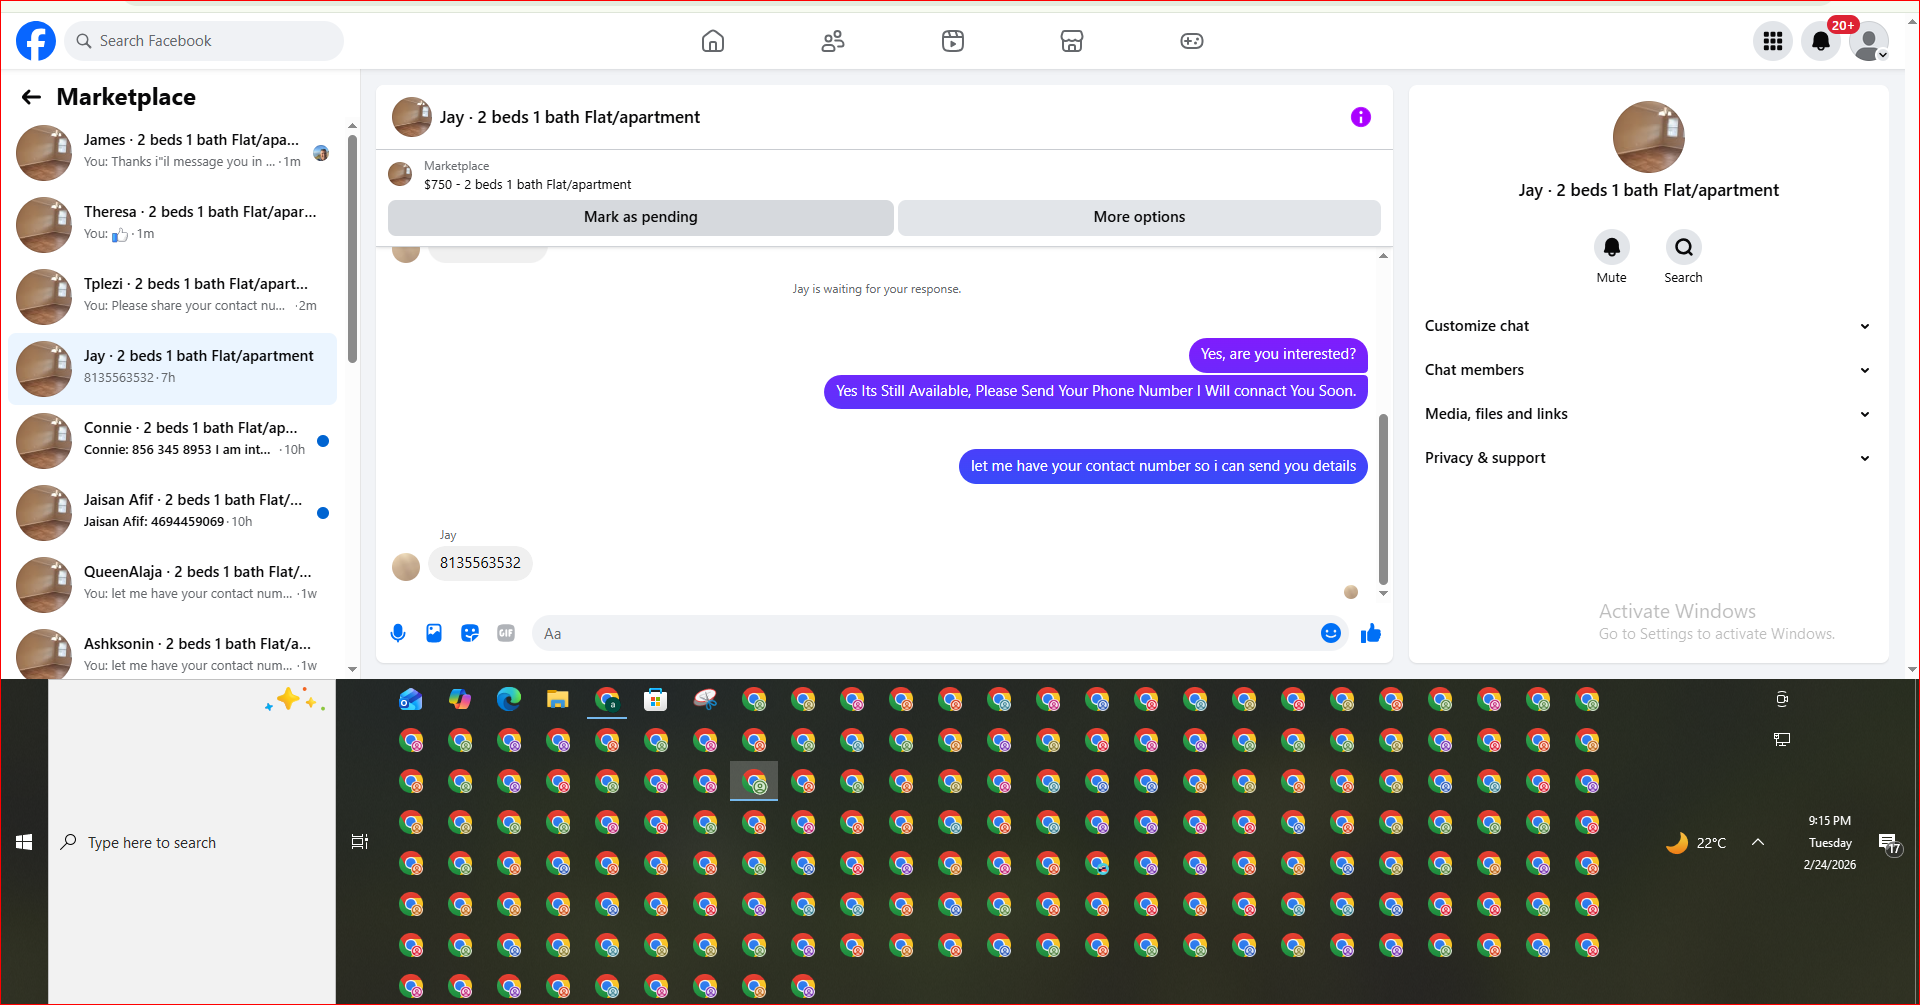Click the Search Facebook field
Image resolution: width=1920 pixels, height=1005 pixels.
pos(205,41)
